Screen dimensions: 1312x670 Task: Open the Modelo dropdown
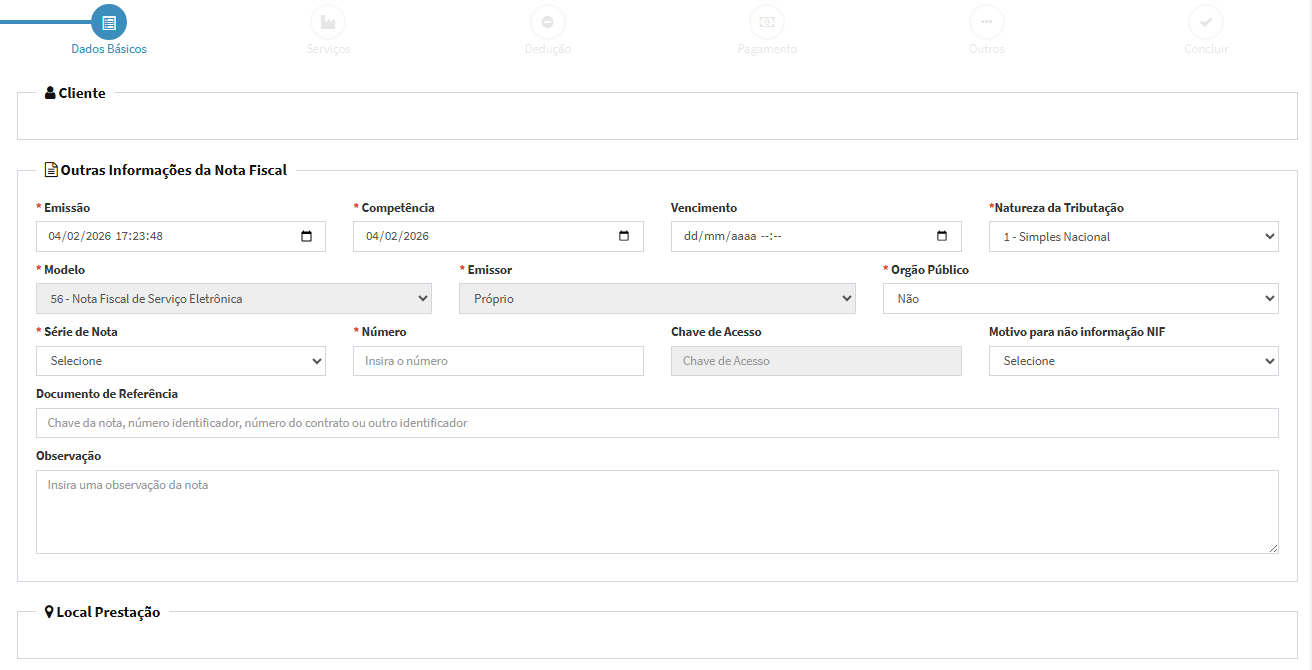pyautogui.click(x=234, y=299)
